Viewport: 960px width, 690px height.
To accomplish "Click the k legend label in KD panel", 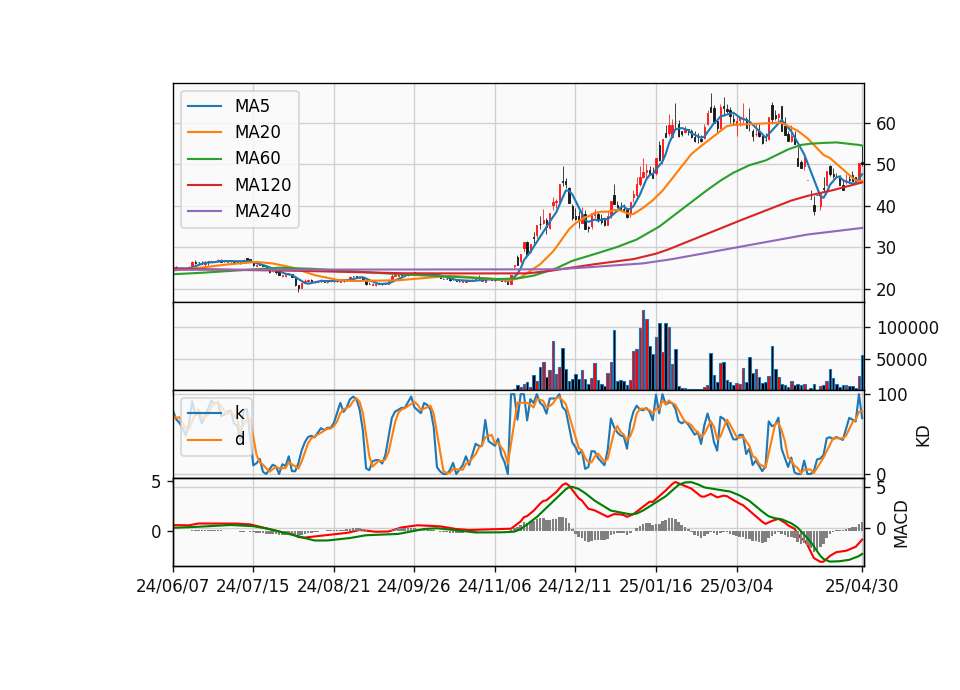I will tap(239, 413).
